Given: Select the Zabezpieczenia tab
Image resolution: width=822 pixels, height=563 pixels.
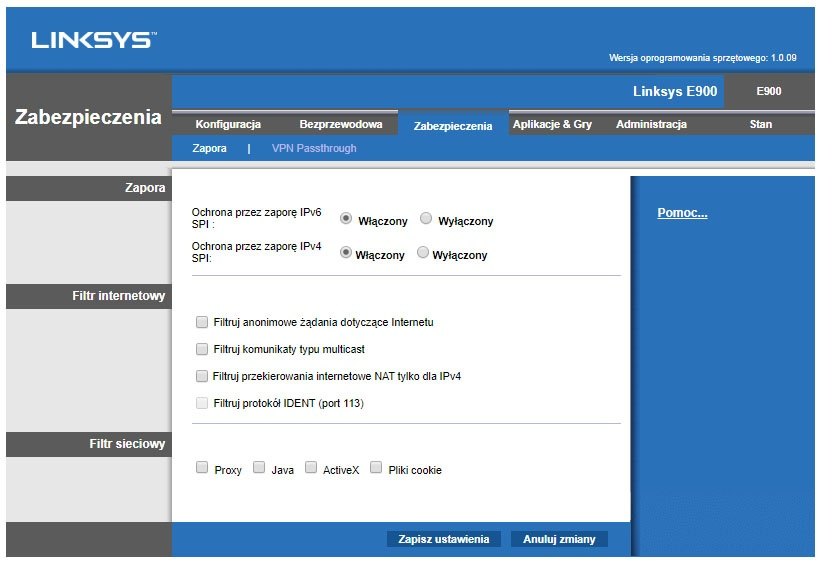Looking at the screenshot, I should [x=452, y=126].
